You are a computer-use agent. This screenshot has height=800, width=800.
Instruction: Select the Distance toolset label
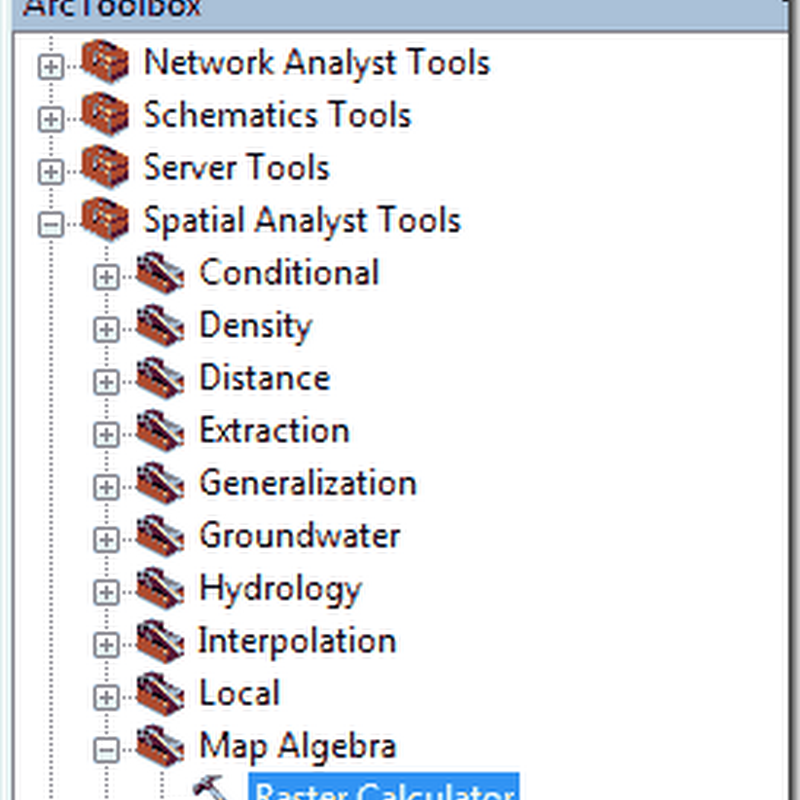[x=264, y=378]
